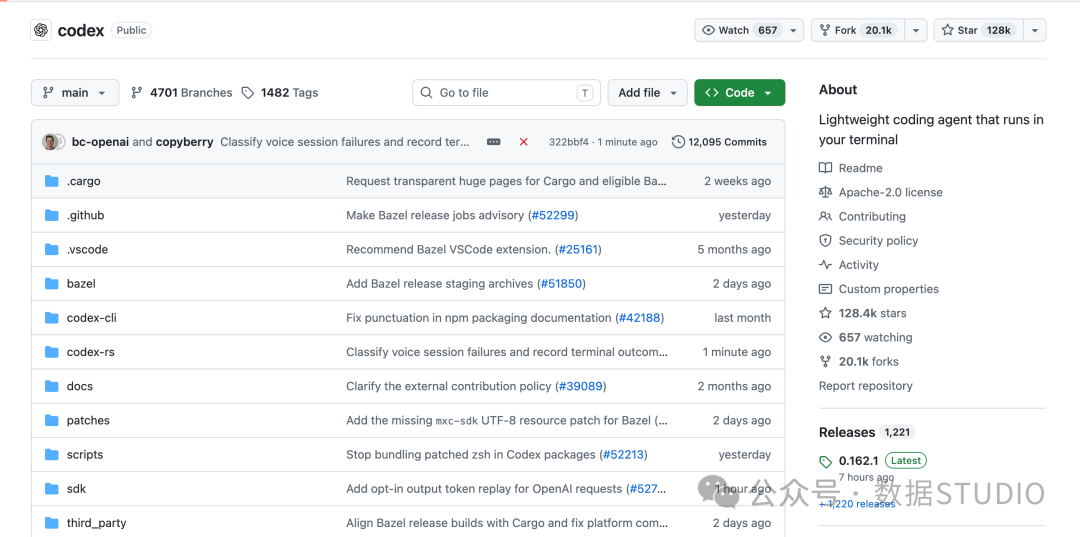
Task: View the 128.4k stars link
Action: (873, 313)
